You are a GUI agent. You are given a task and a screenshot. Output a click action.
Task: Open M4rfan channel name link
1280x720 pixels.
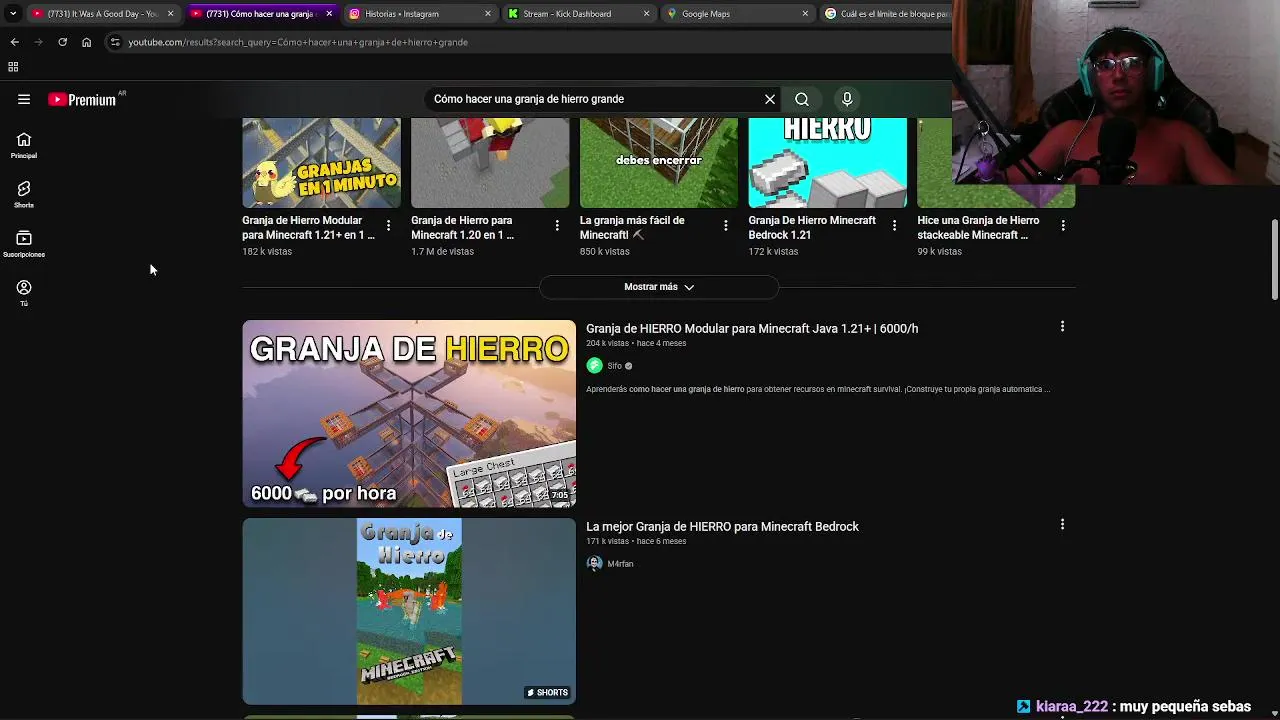pyautogui.click(x=620, y=564)
